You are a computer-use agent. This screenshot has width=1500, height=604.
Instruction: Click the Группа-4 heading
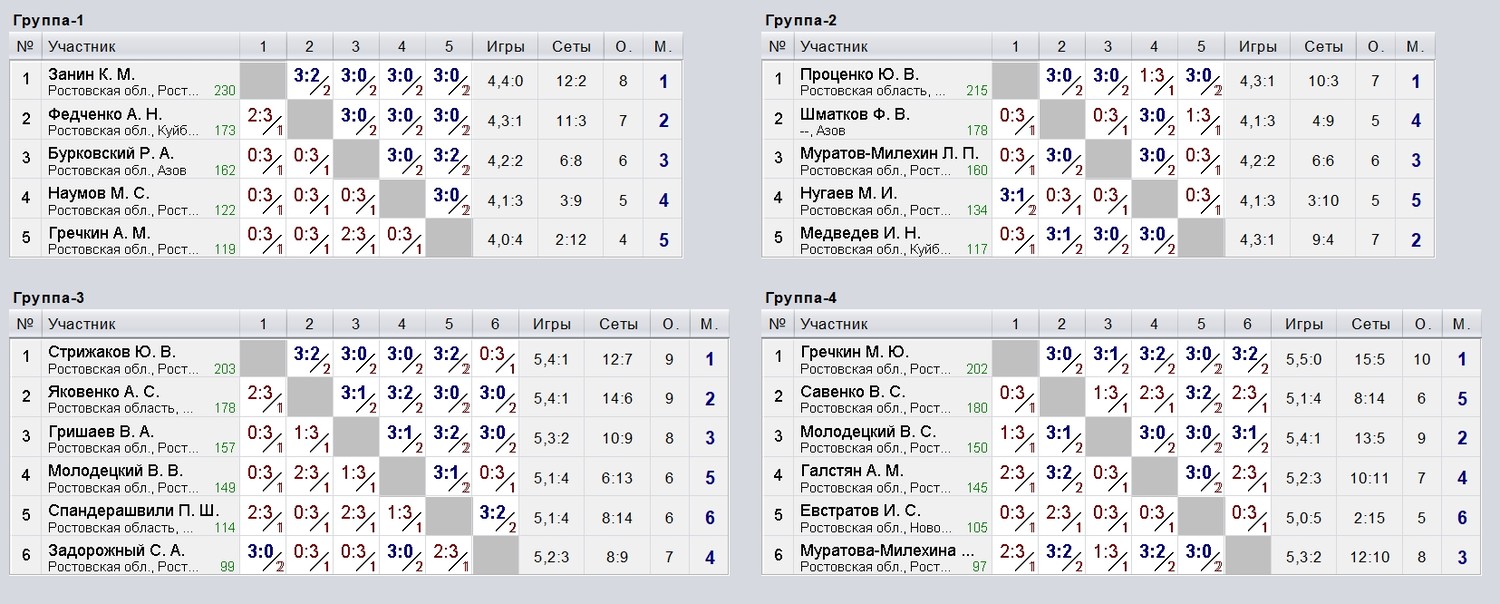pyautogui.click(x=801, y=298)
